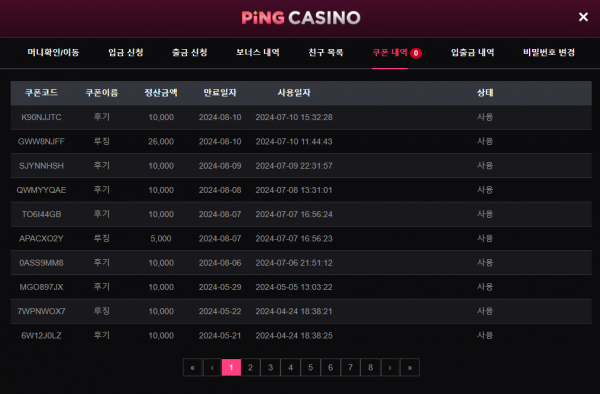Go to page 2 of coupons
This screenshot has height=394, width=600.
pos(250,368)
